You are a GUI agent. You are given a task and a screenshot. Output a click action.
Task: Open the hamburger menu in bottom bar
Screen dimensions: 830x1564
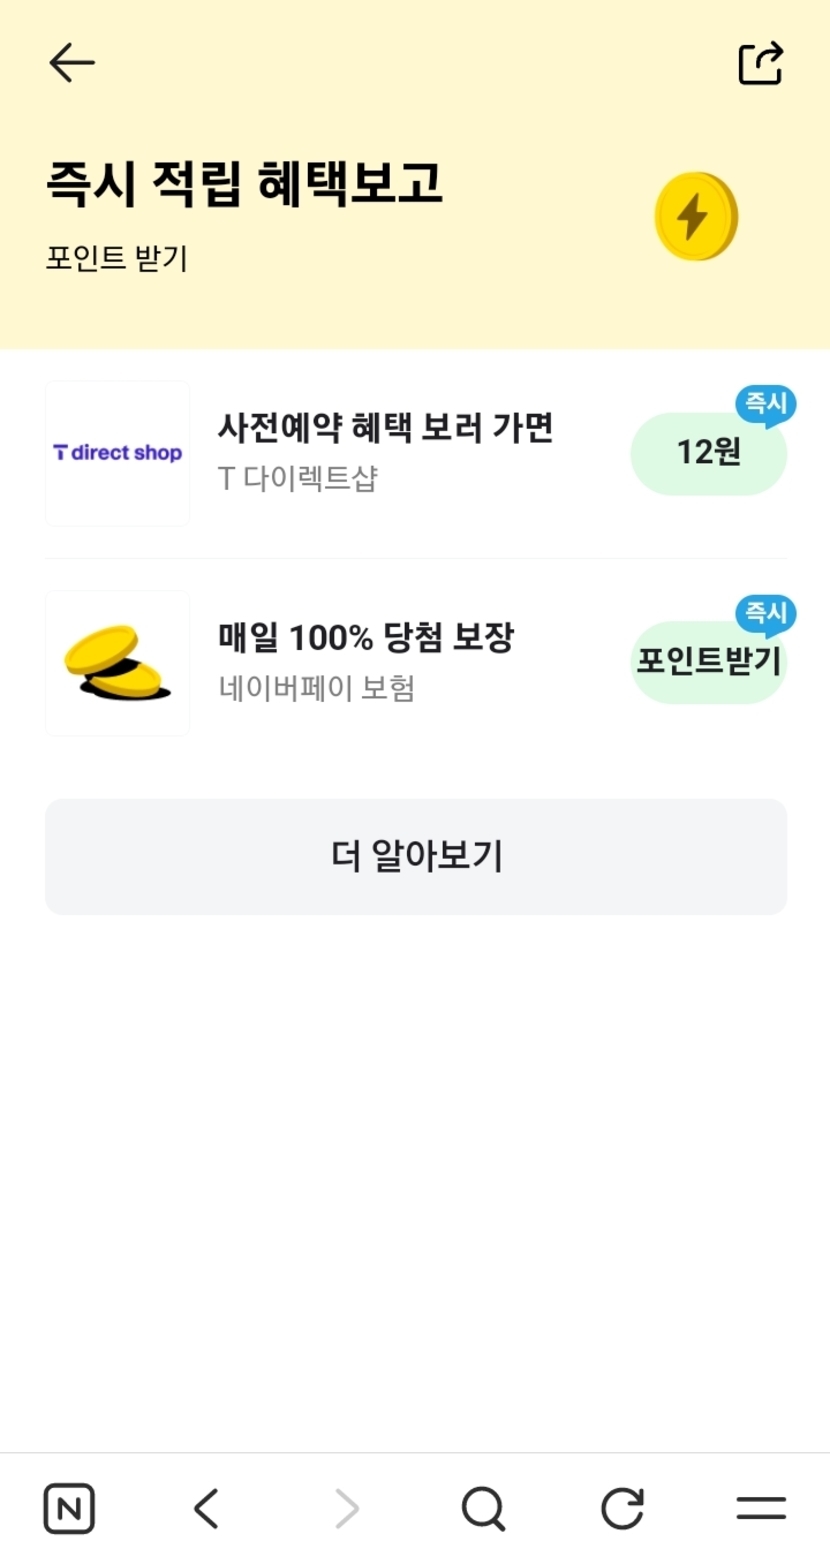coord(761,1508)
